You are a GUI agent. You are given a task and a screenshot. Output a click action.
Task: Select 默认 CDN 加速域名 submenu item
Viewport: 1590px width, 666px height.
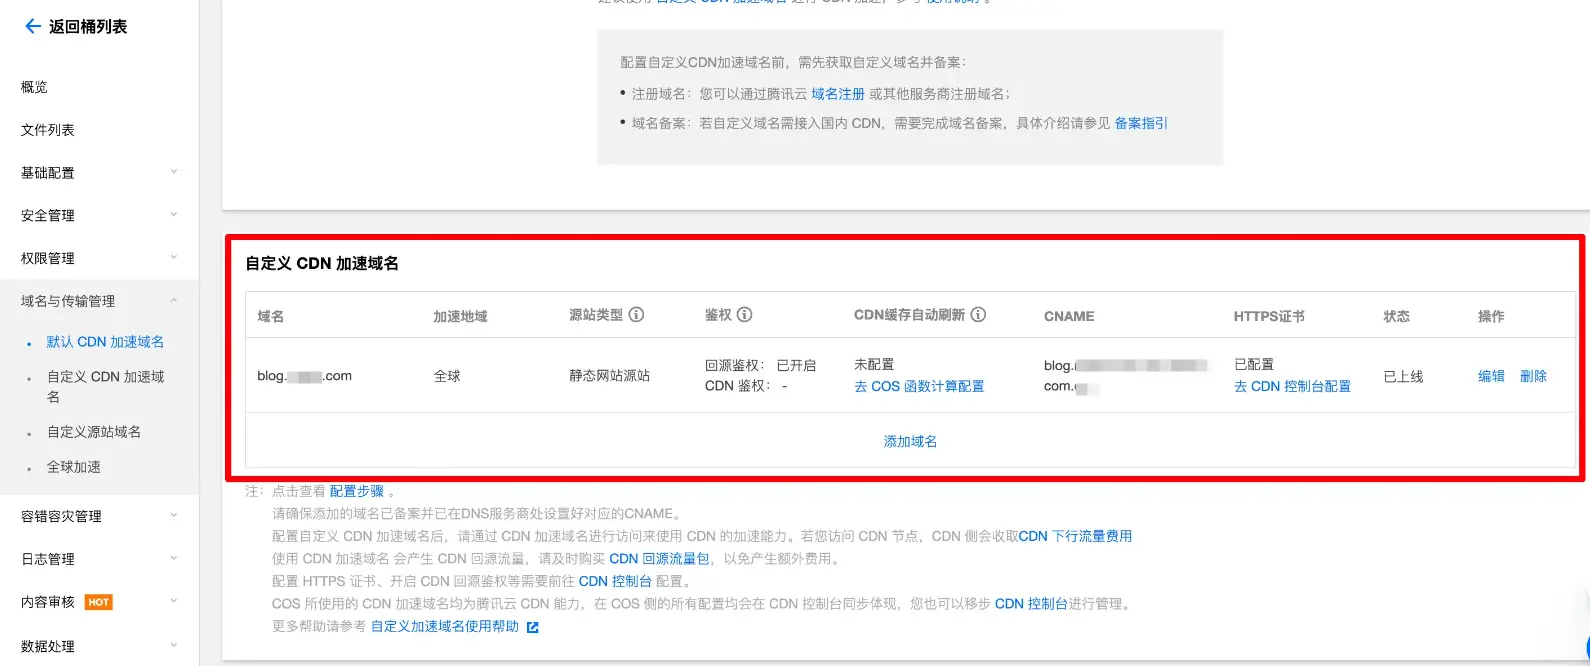[105, 342]
